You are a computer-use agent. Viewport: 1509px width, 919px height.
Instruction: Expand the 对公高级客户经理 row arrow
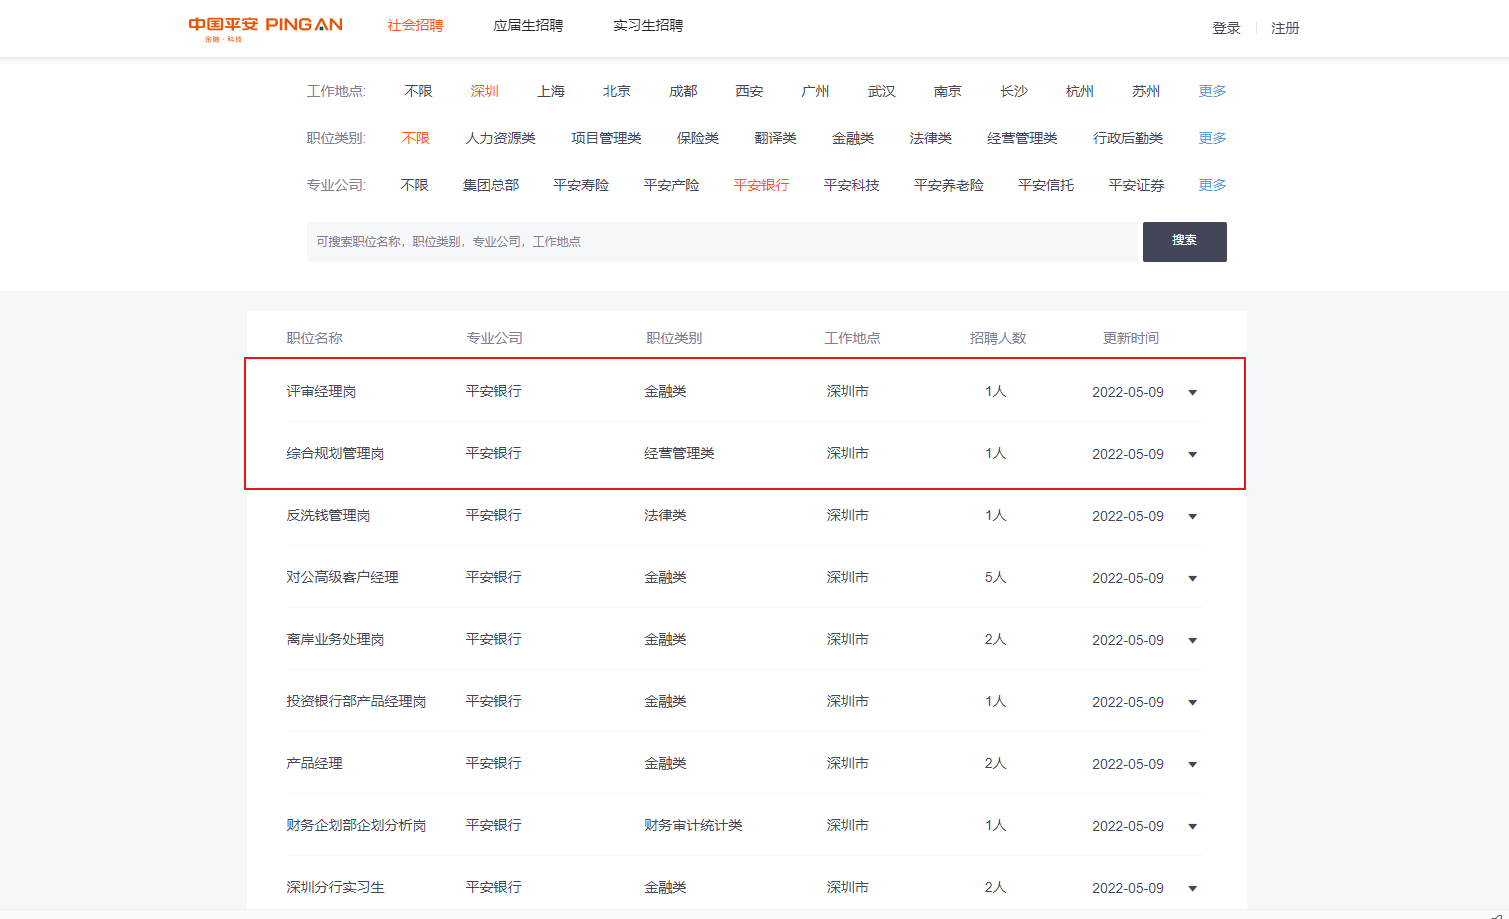[x=1192, y=579]
